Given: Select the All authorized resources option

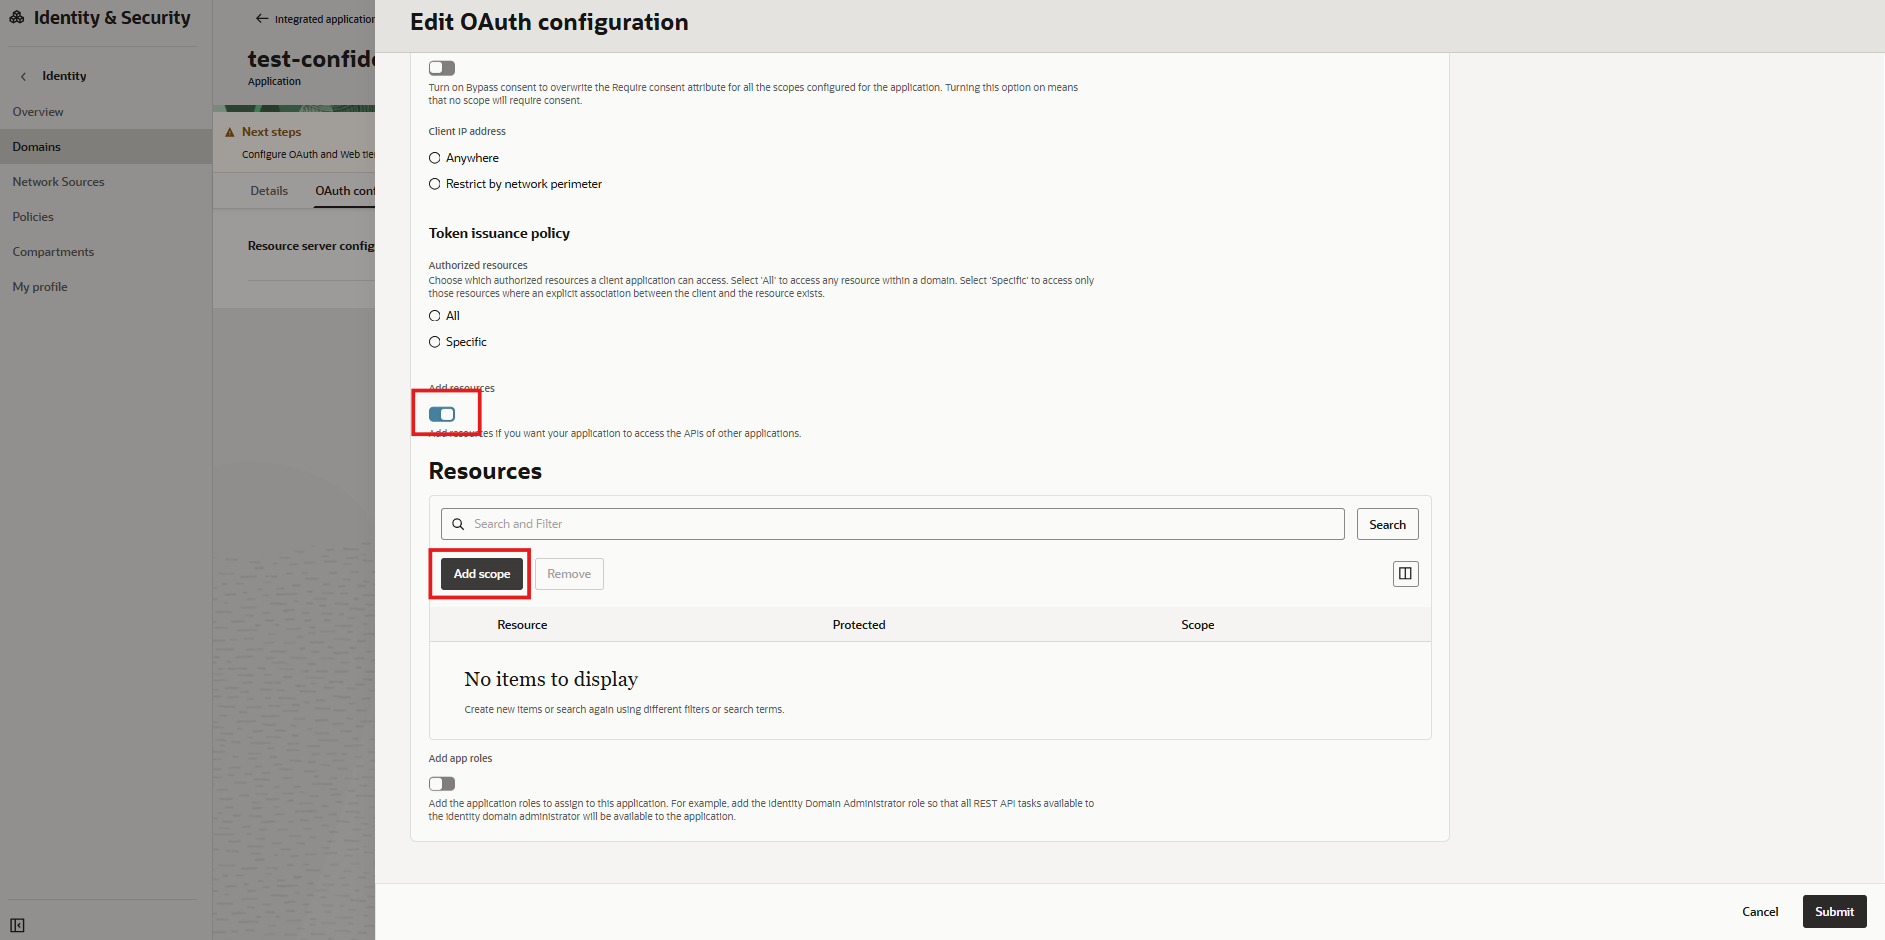Looking at the screenshot, I should point(435,316).
